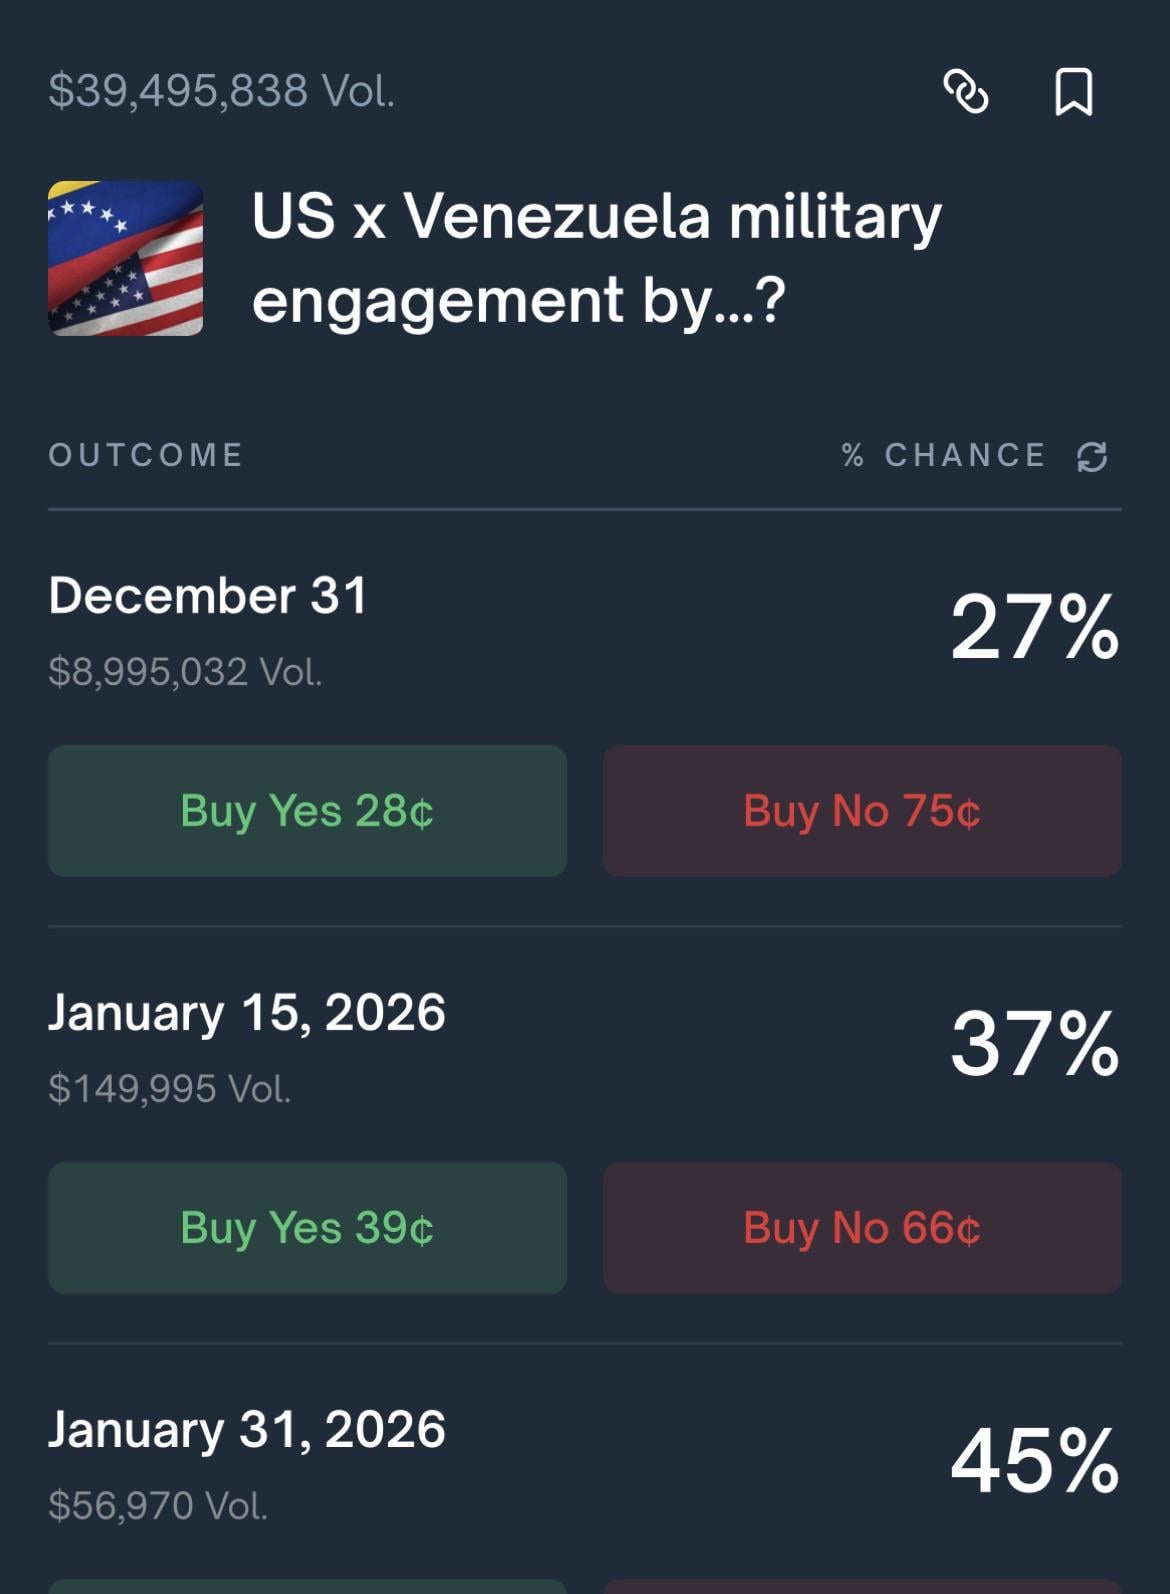The height and width of the screenshot is (1594, 1170).
Task: Open the US-Venezuela flag thumbnail
Action: (x=126, y=258)
